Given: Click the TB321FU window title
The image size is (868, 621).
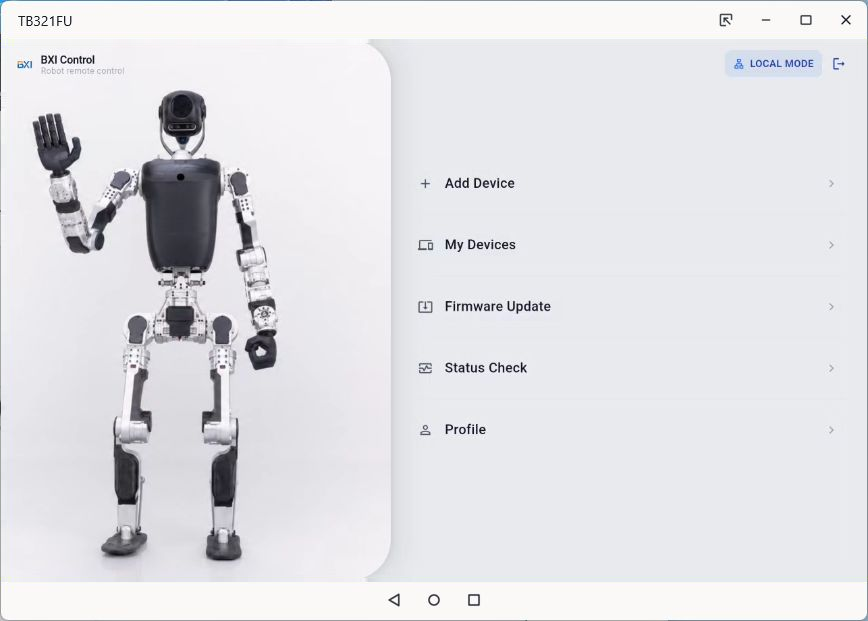Looking at the screenshot, I should point(45,21).
